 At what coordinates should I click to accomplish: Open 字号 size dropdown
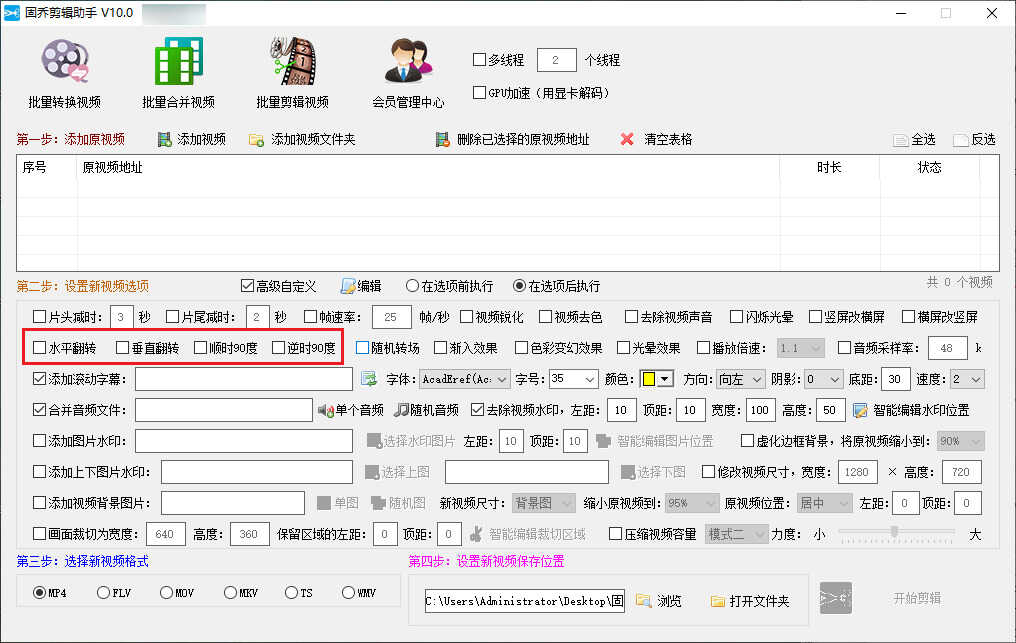coord(573,379)
